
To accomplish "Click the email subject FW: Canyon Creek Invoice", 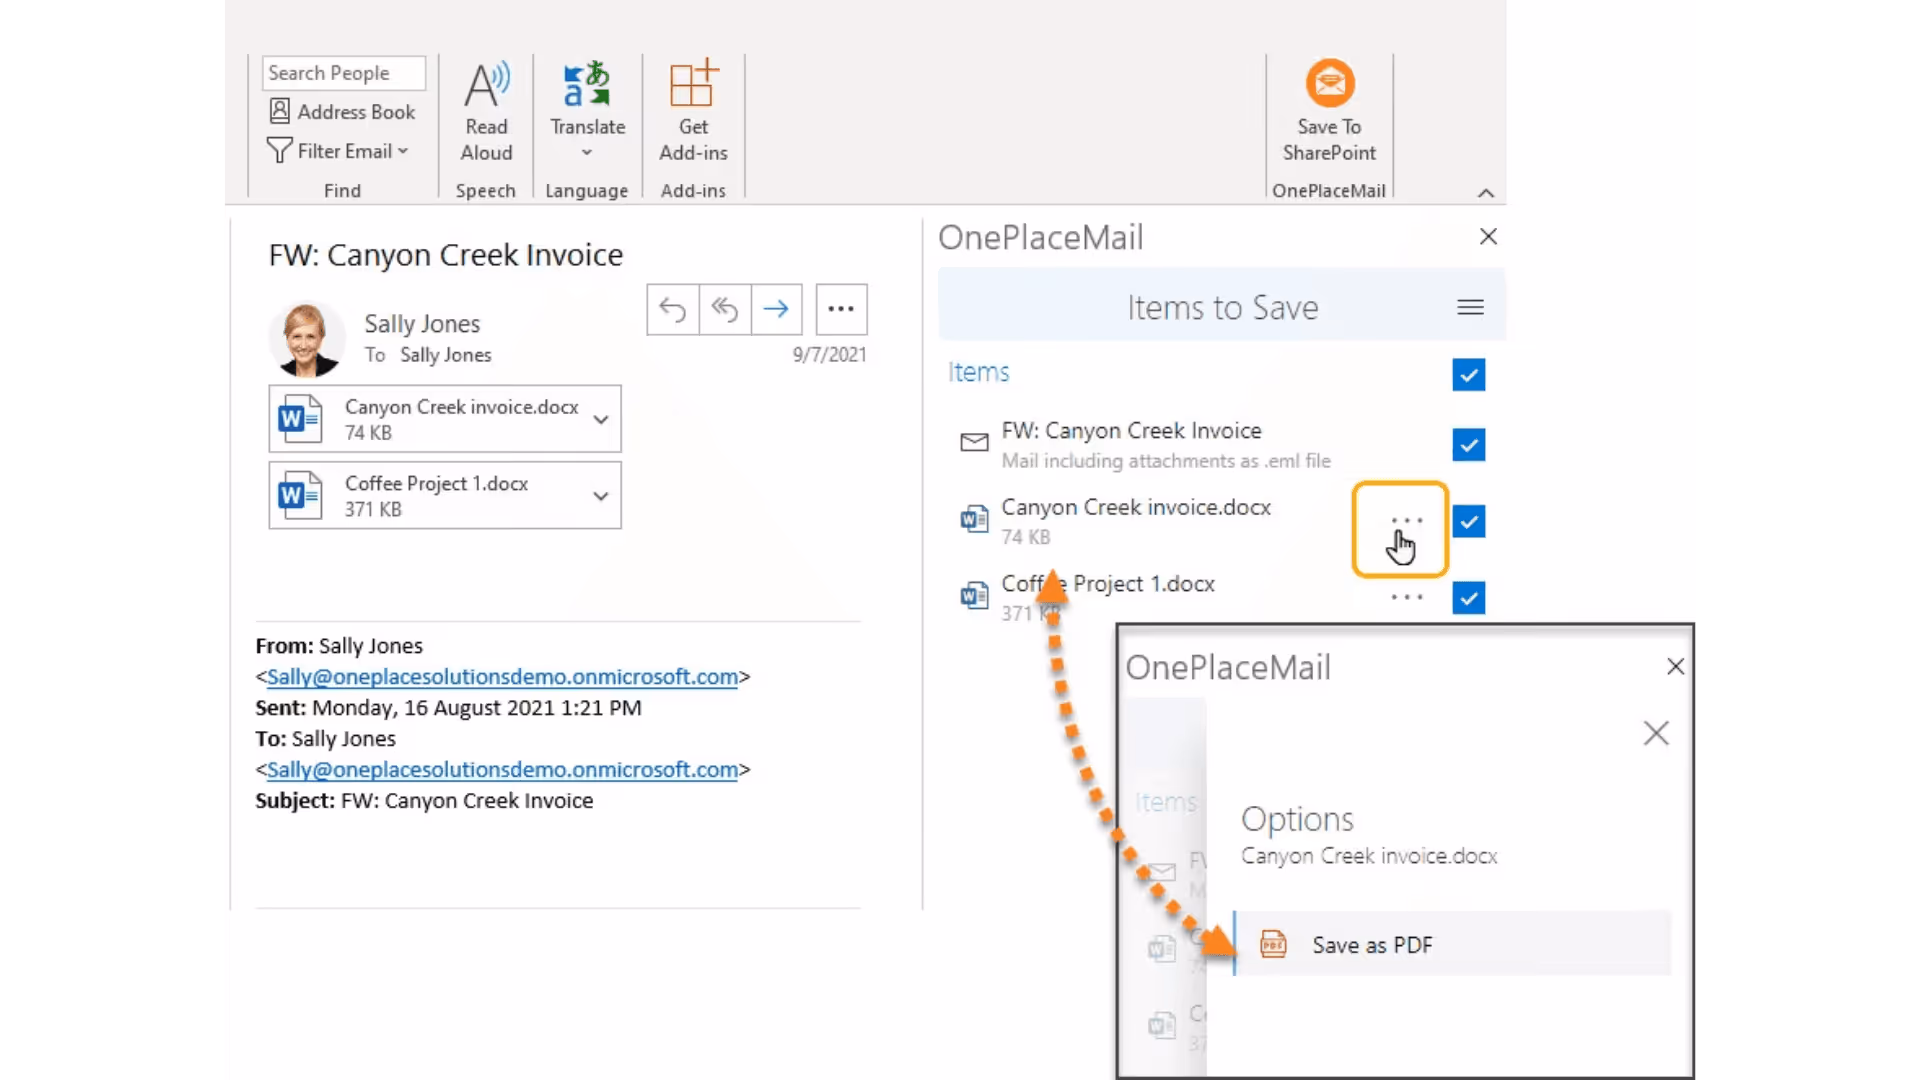I will [x=446, y=255].
